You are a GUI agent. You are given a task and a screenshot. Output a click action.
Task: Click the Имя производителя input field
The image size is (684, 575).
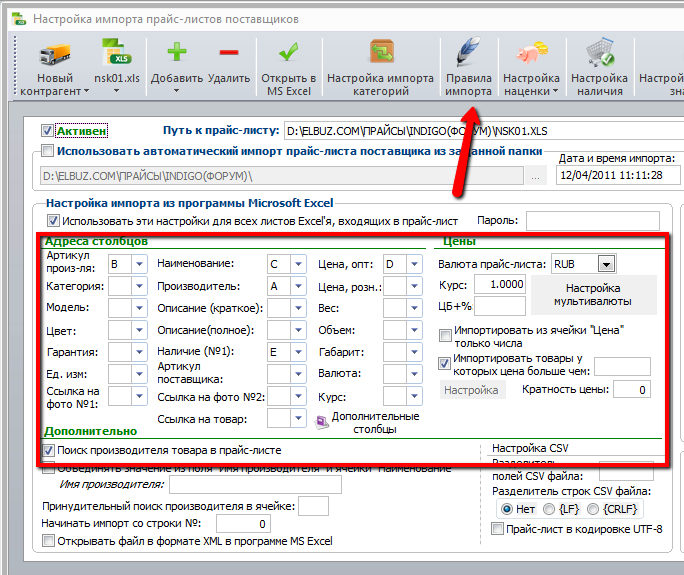(x=256, y=485)
